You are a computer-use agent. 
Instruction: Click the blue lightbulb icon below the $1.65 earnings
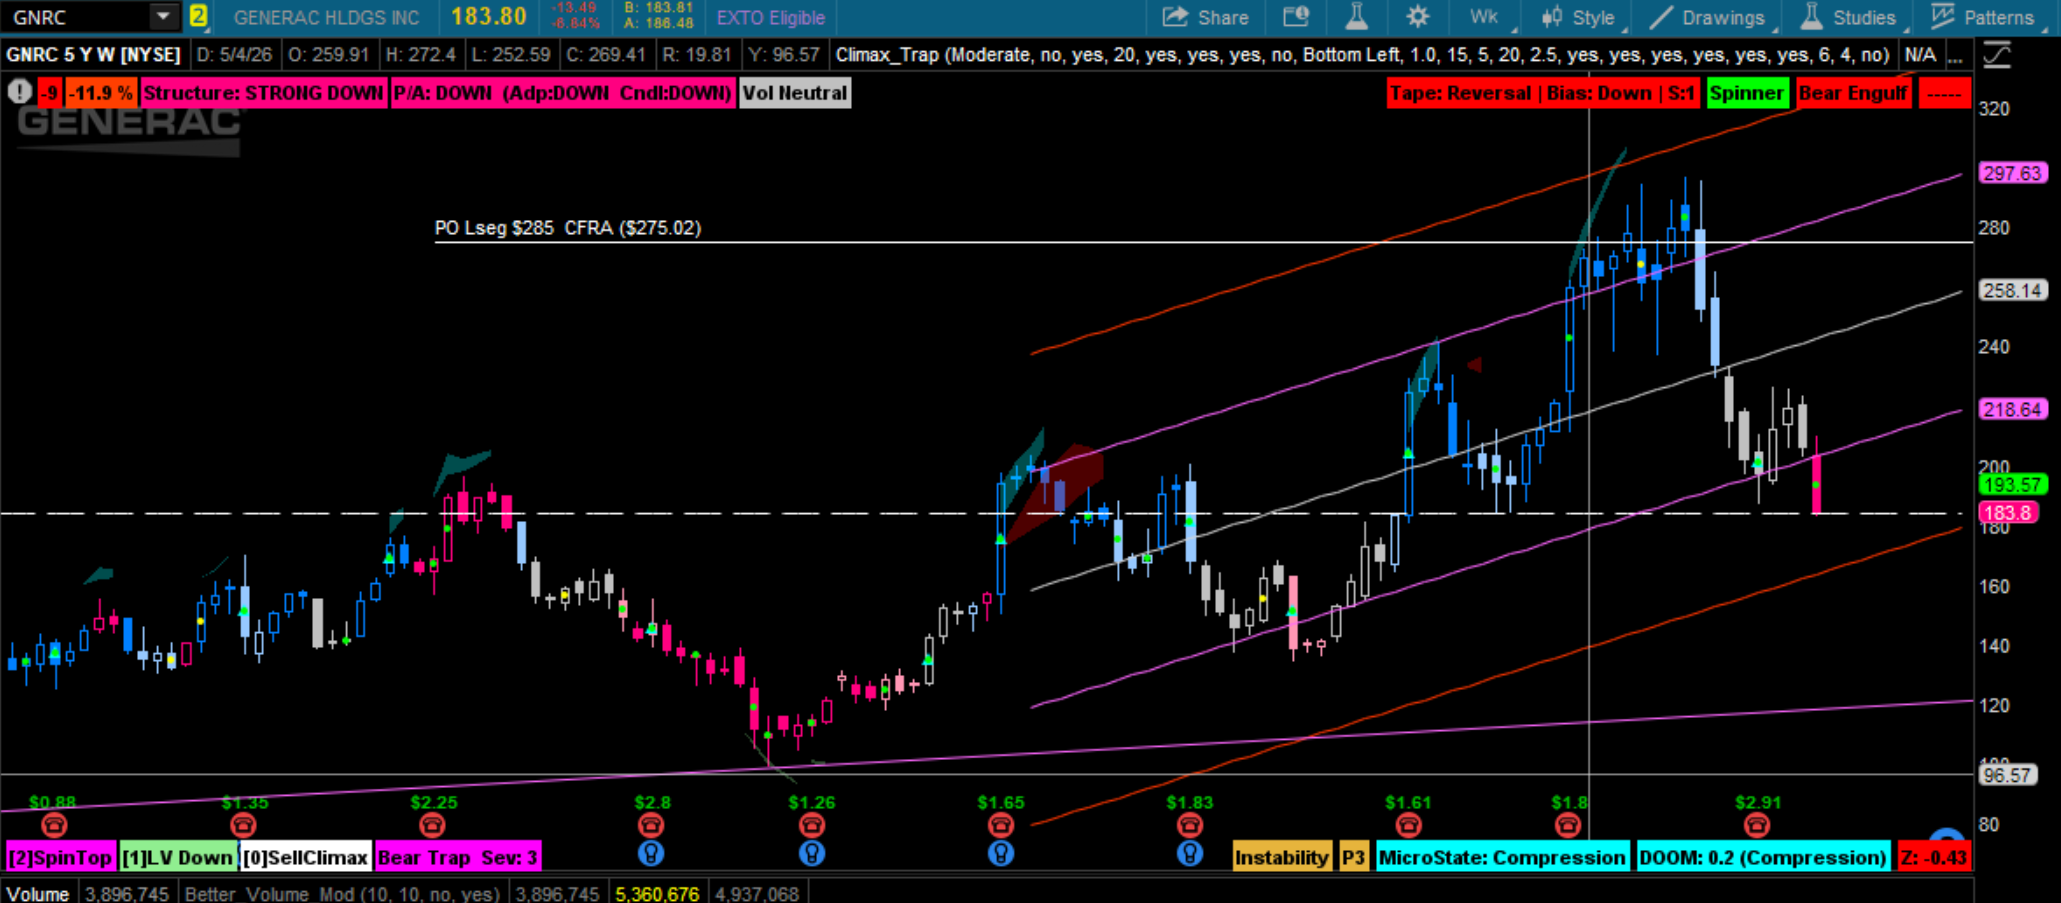(1000, 853)
